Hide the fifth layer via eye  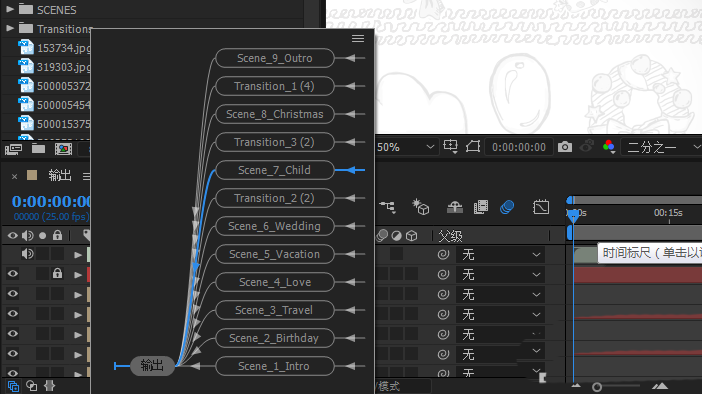click(13, 334)
